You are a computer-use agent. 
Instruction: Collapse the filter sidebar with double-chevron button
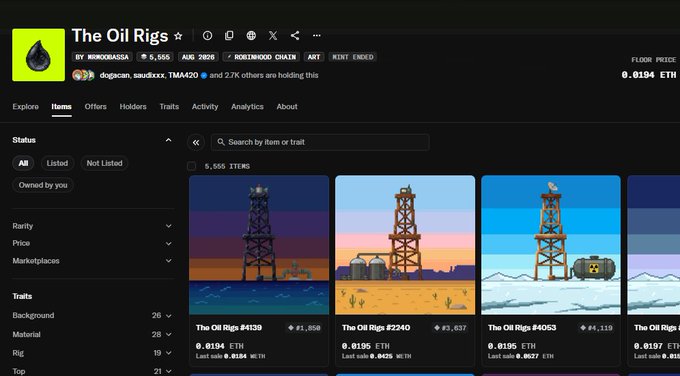click(196, 142)
